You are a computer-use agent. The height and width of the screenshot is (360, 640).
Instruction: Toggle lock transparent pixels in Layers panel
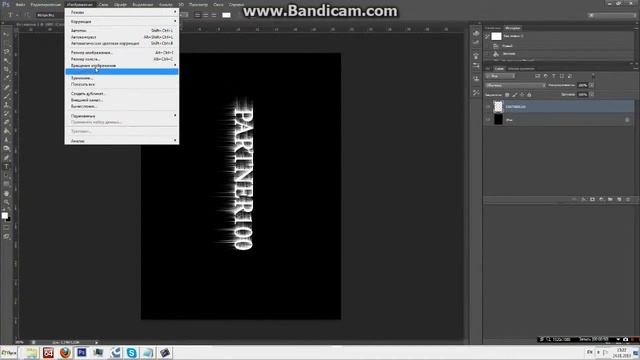pyautogui.click(x=507, y=95)
